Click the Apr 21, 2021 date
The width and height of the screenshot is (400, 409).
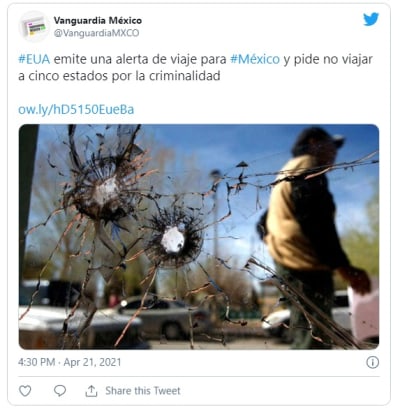click(92, 362)
